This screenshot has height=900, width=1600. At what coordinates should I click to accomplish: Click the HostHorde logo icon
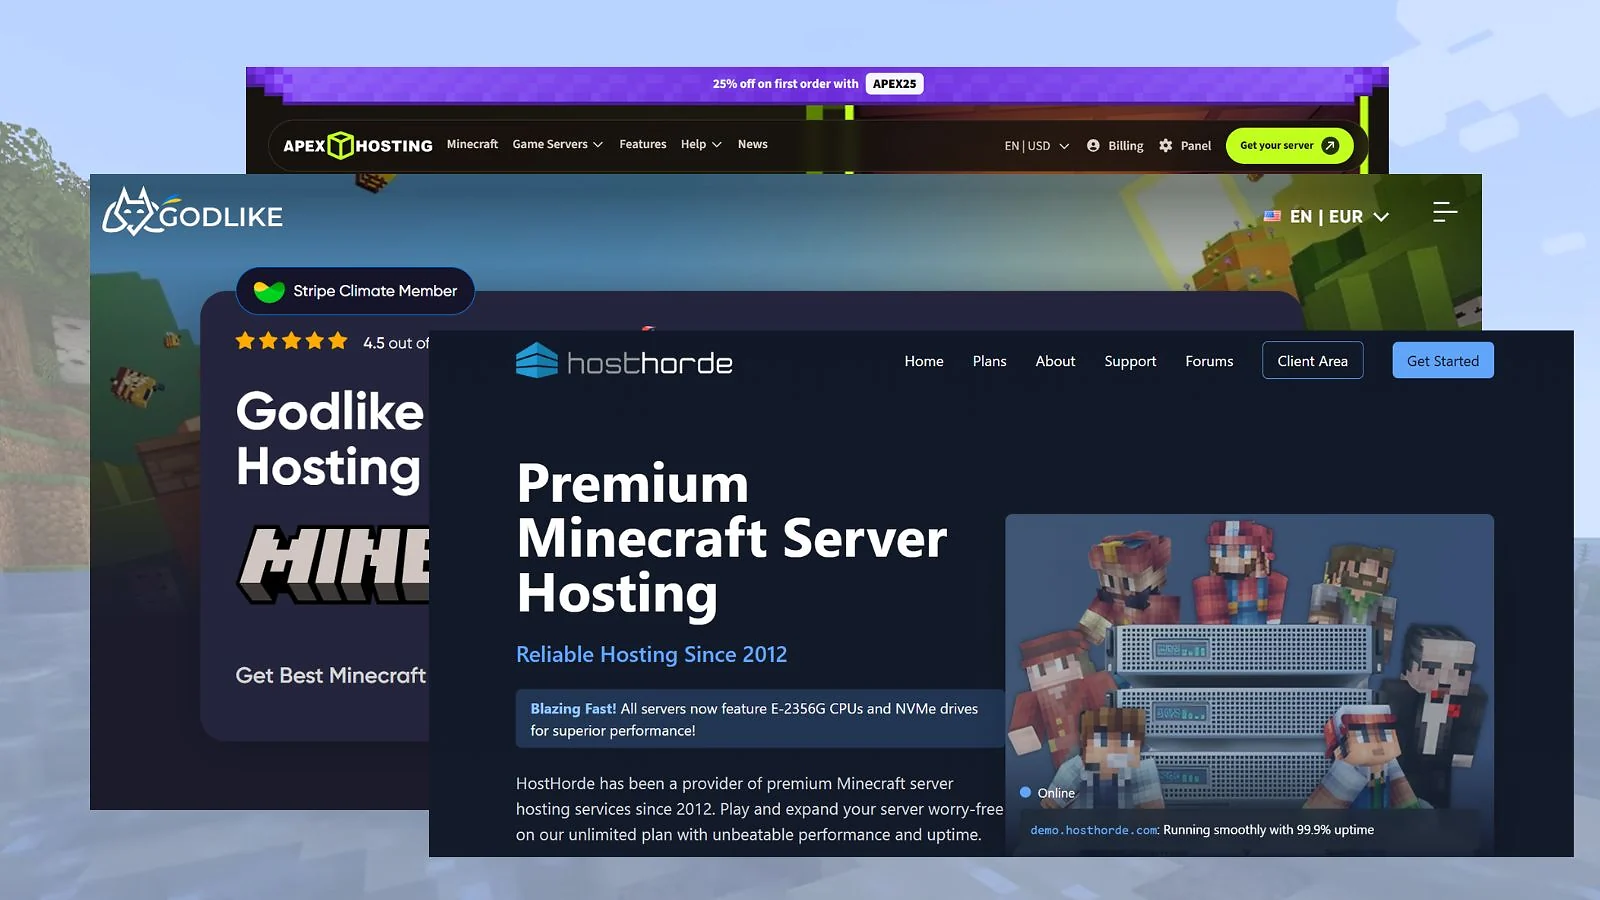(536, 360)
